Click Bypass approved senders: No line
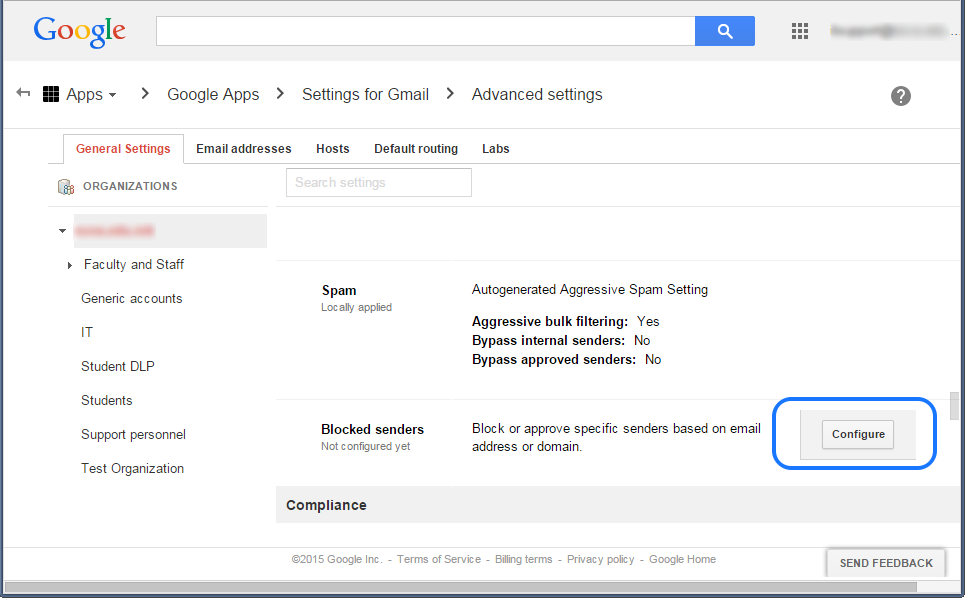 point(566,360)
